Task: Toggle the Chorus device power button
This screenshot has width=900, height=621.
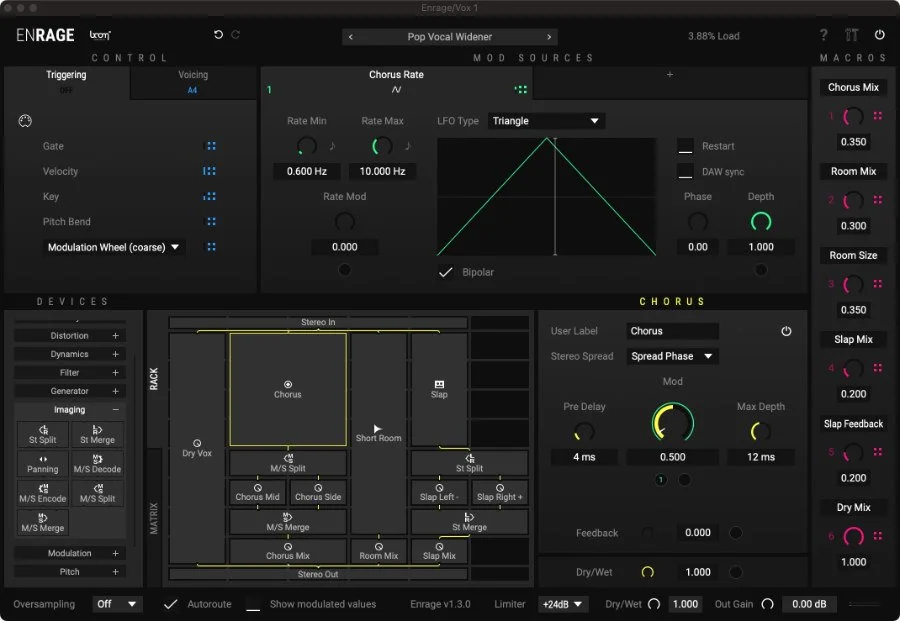Action: coord(786,331)
